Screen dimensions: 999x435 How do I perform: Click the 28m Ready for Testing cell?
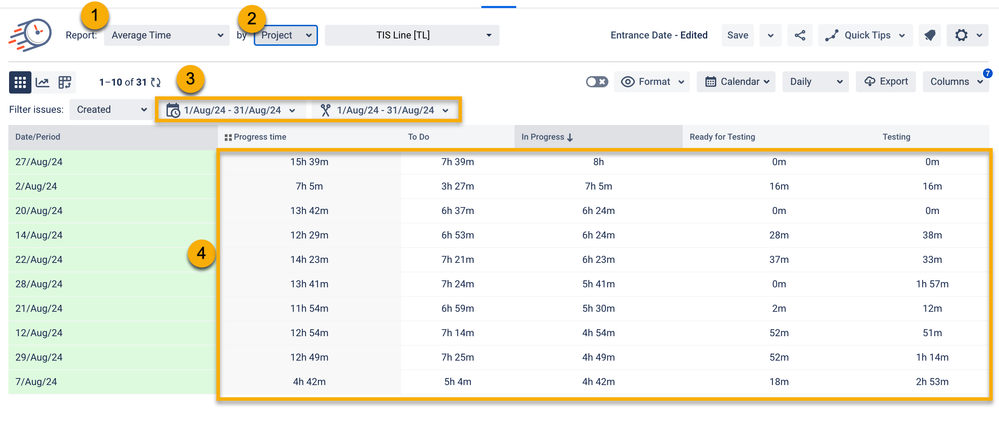779,236
